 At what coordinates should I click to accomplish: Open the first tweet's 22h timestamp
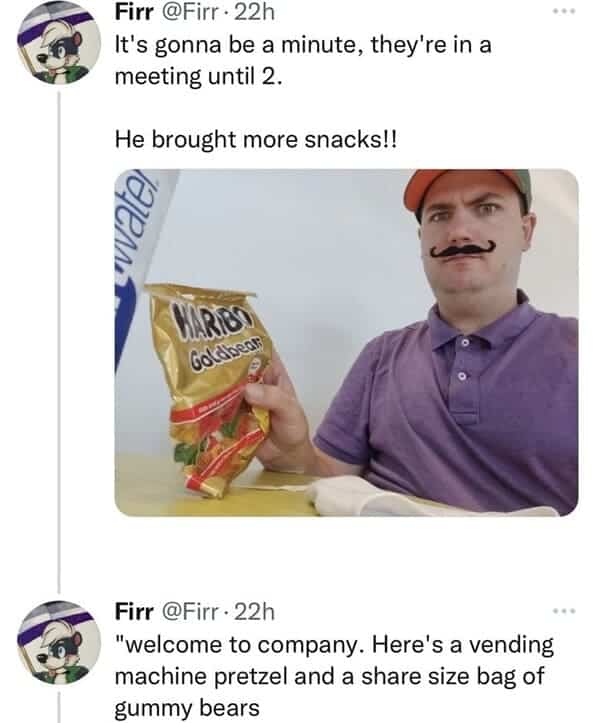pyautogui.click(x=254, y=12)
